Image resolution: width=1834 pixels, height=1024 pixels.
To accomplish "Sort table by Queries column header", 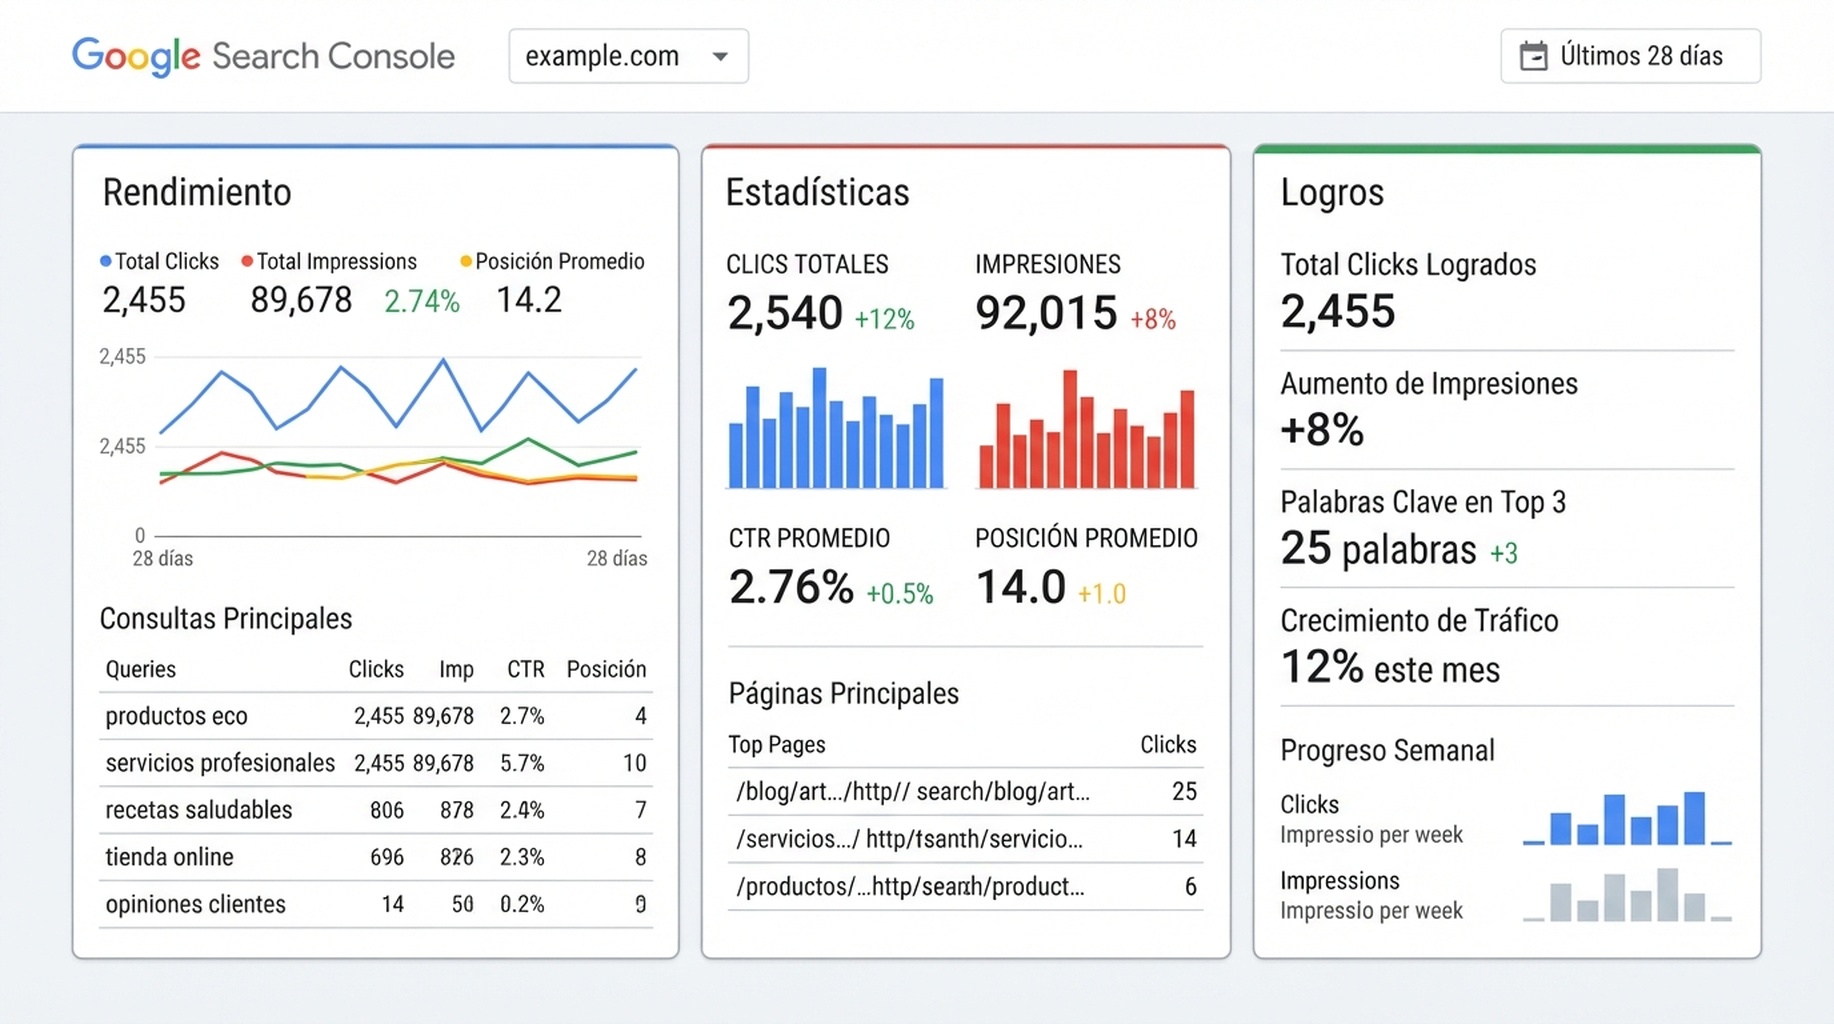I will coord(140,669).
